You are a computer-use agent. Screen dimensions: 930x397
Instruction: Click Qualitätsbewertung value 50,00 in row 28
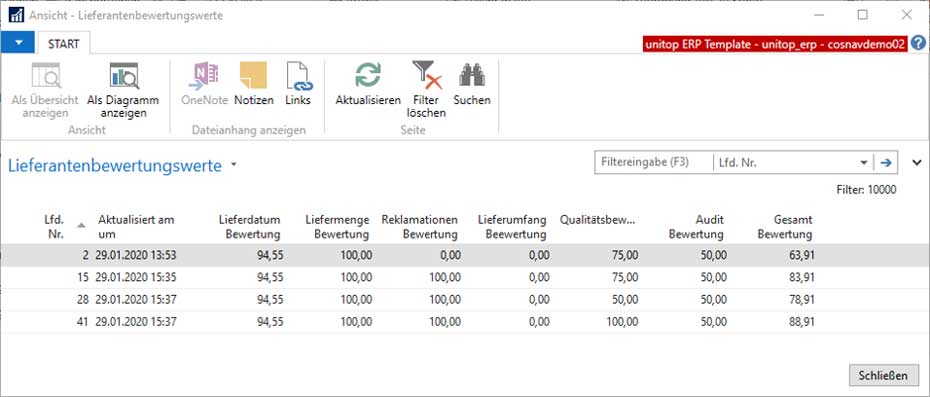coord(625,300)
